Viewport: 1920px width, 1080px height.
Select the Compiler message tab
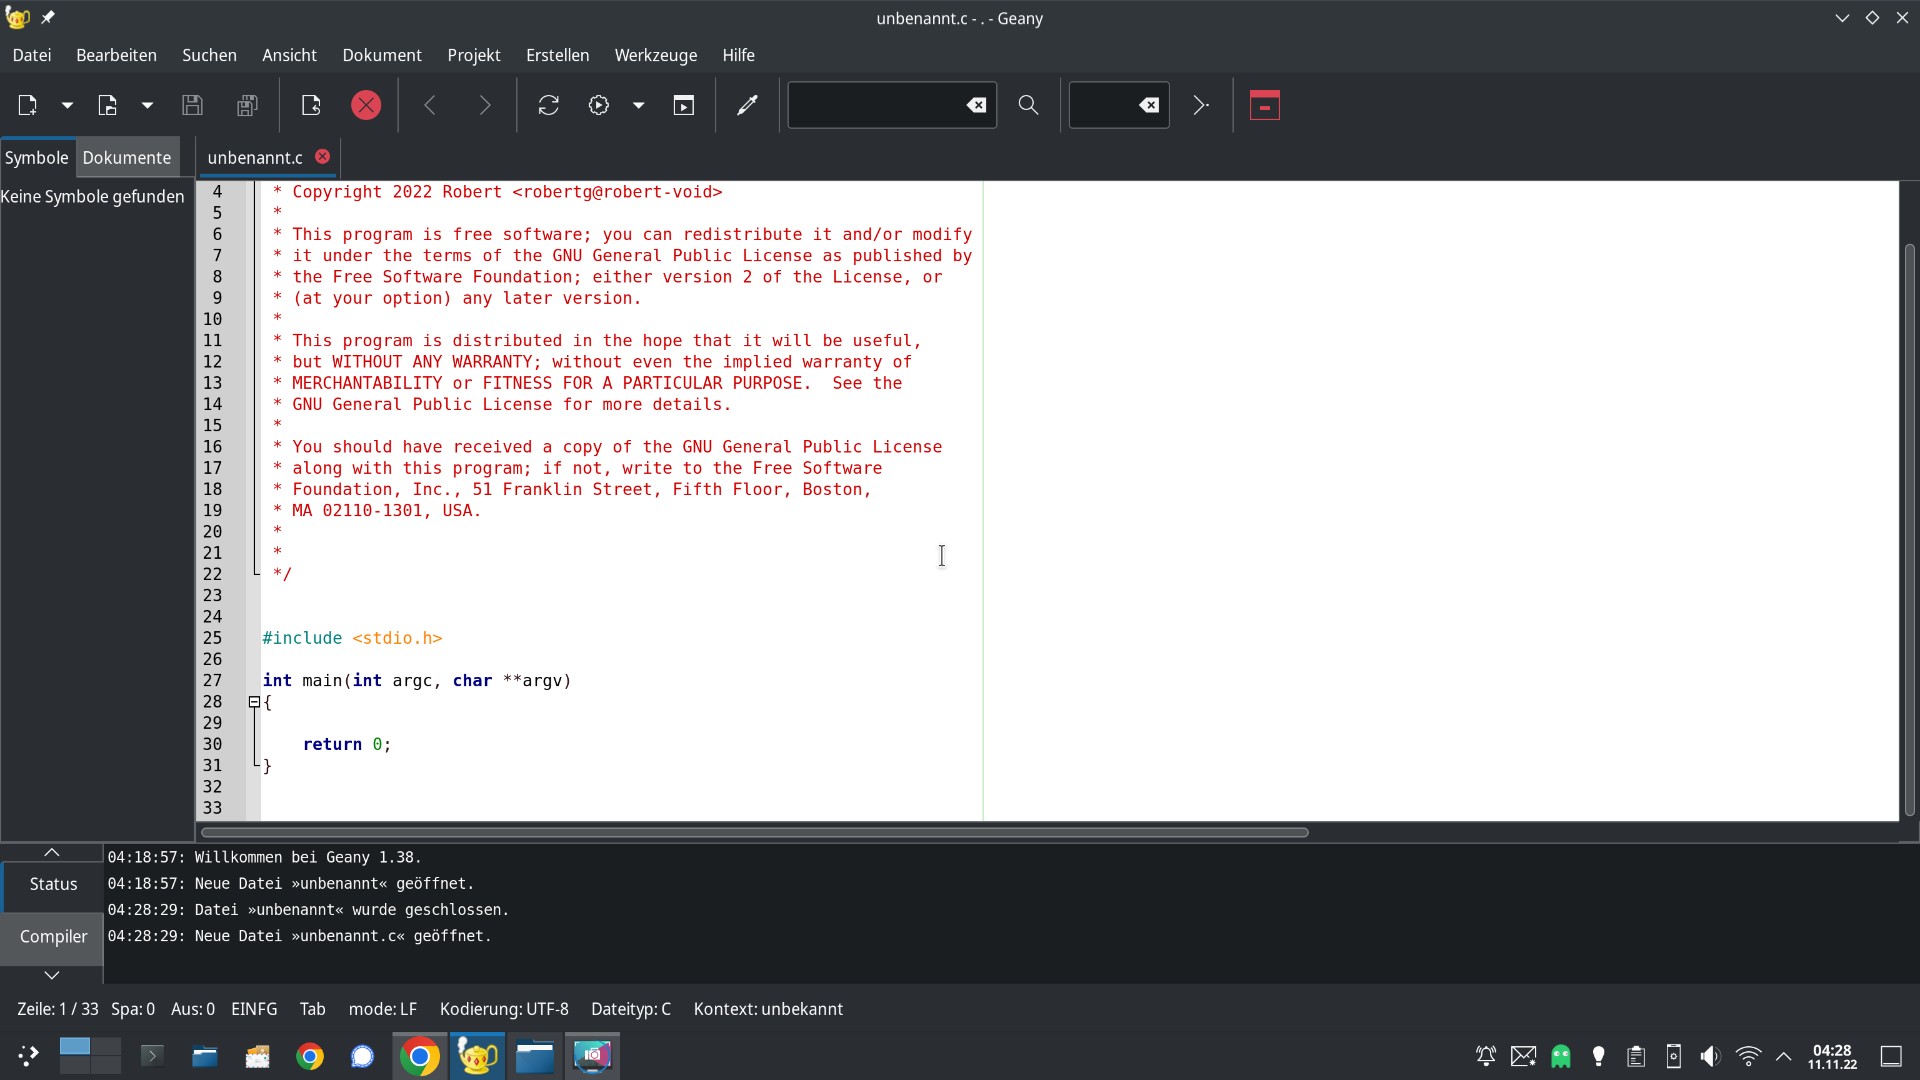53,937
